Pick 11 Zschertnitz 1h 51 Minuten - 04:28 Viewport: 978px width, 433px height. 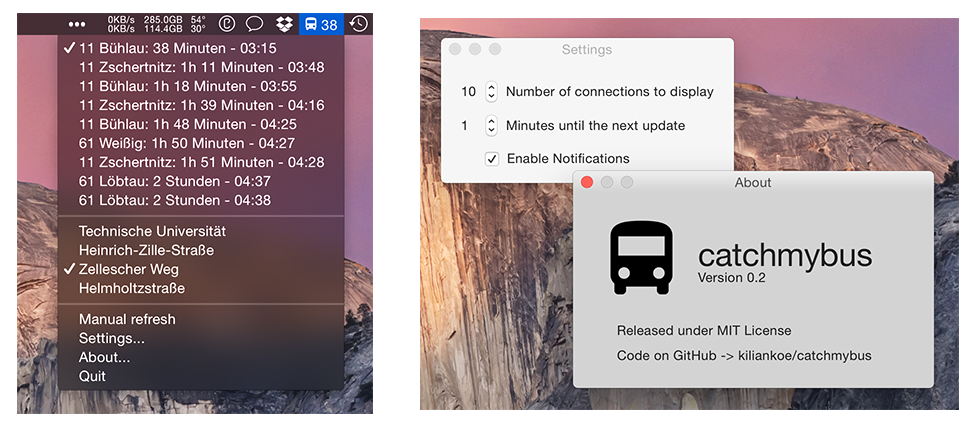[x=201, y=162]
